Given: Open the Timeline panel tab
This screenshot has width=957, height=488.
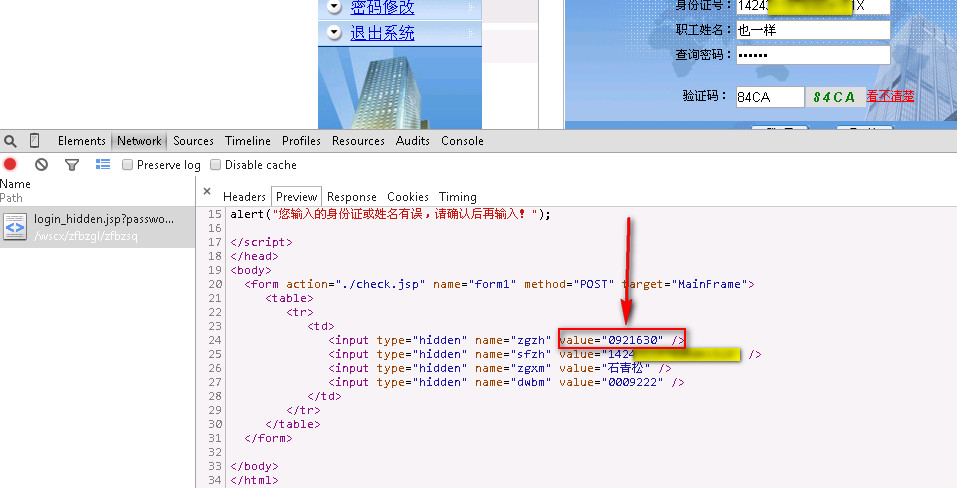Looking at the screenshot, I should click(248, 141).
